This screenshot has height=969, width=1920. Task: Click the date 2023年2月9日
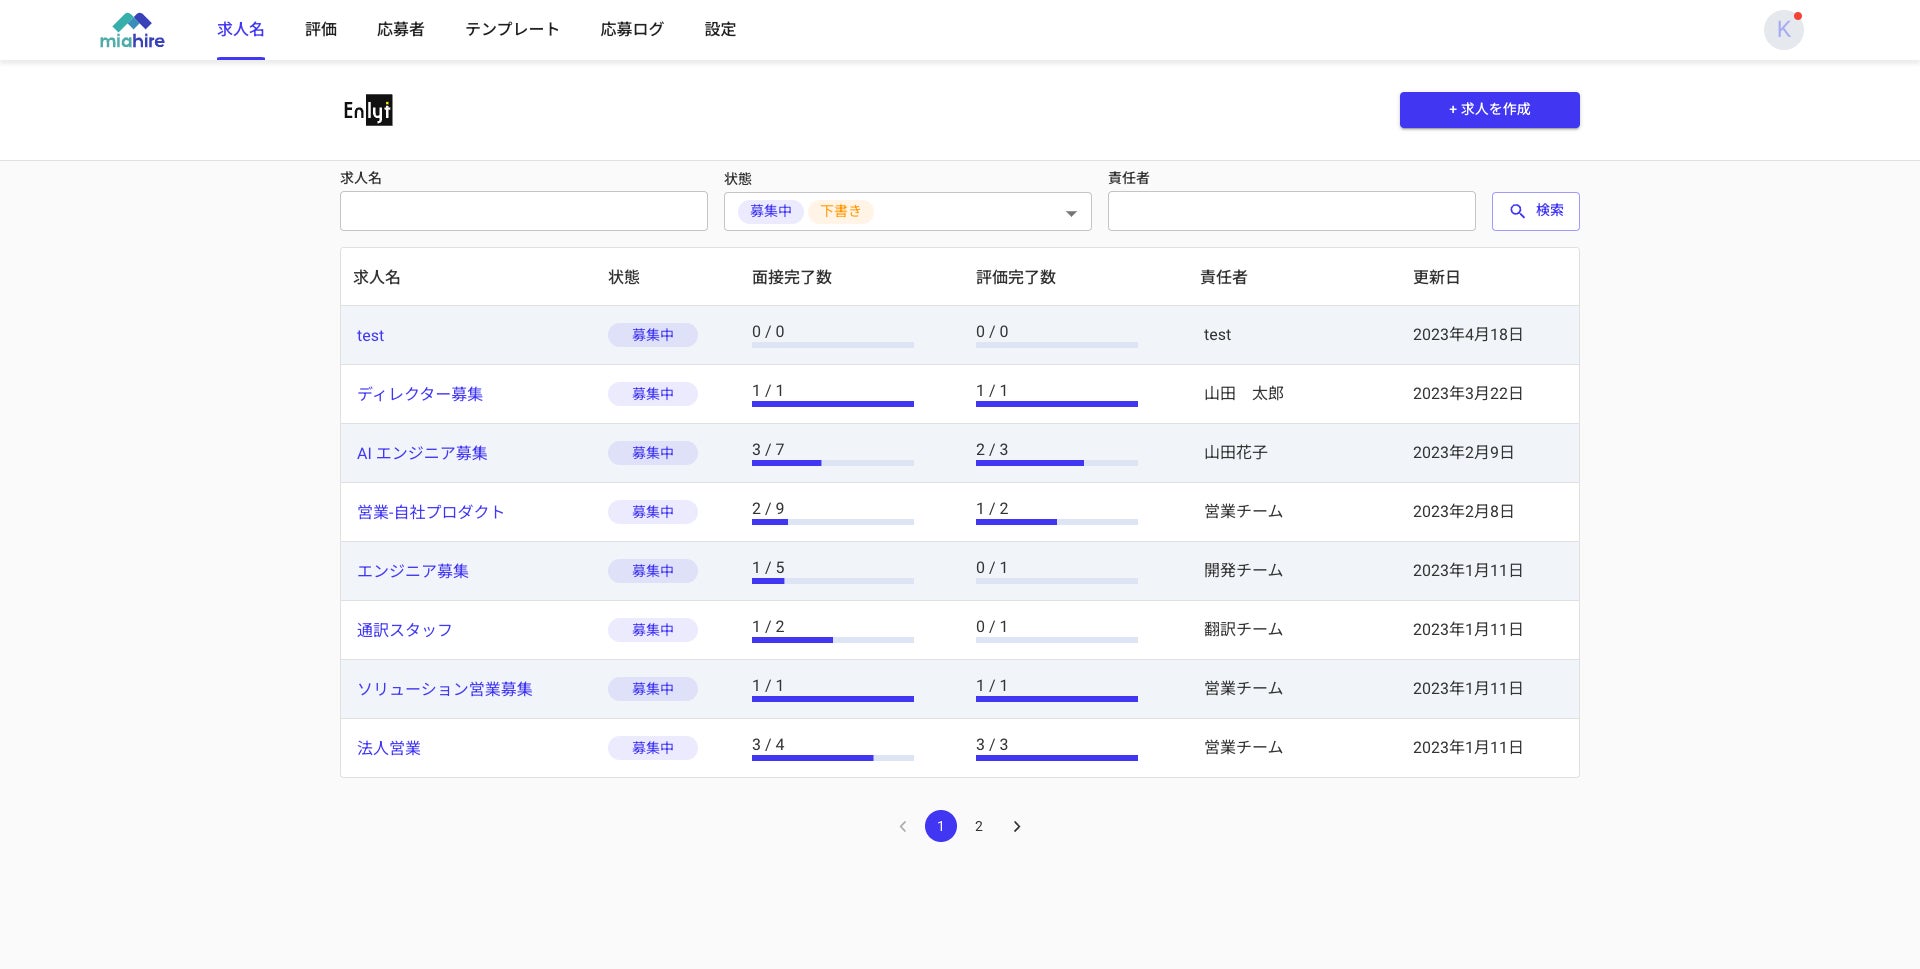[1464, 453]
